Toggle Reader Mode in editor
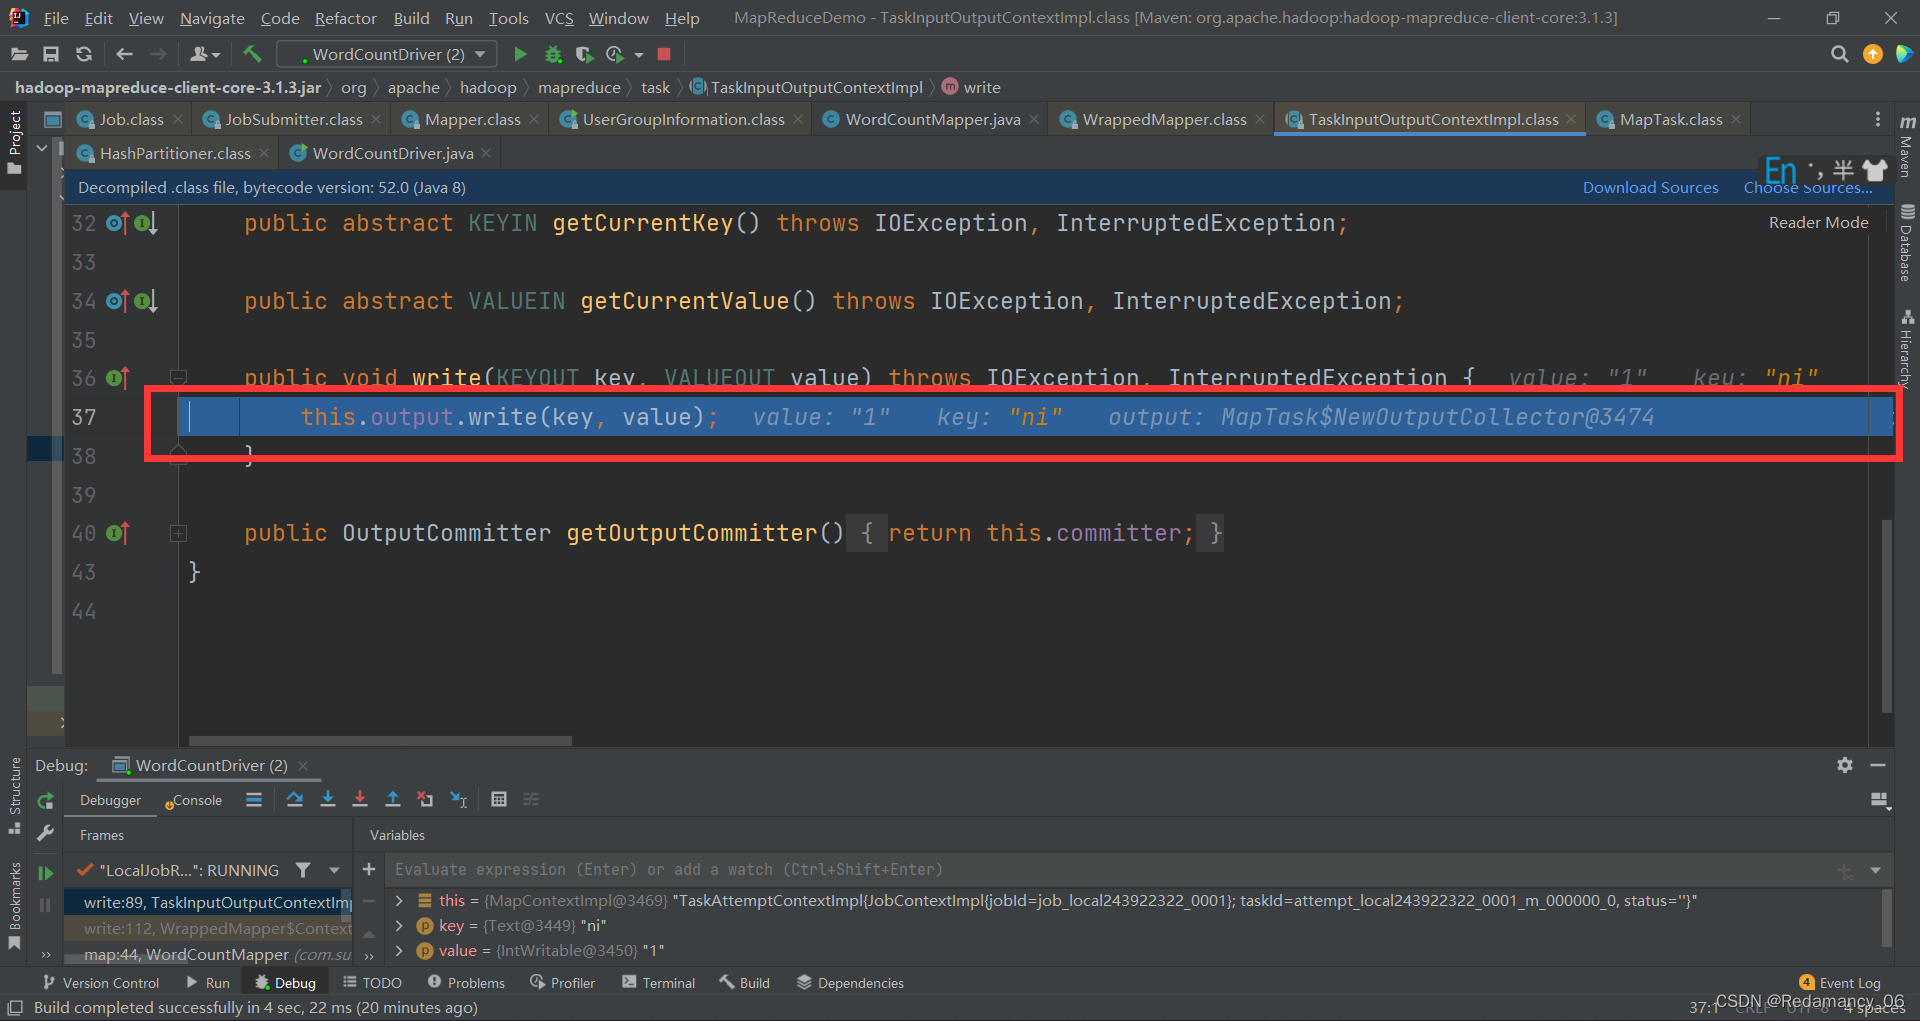 pyautogui.click(x=1818, y=222)
